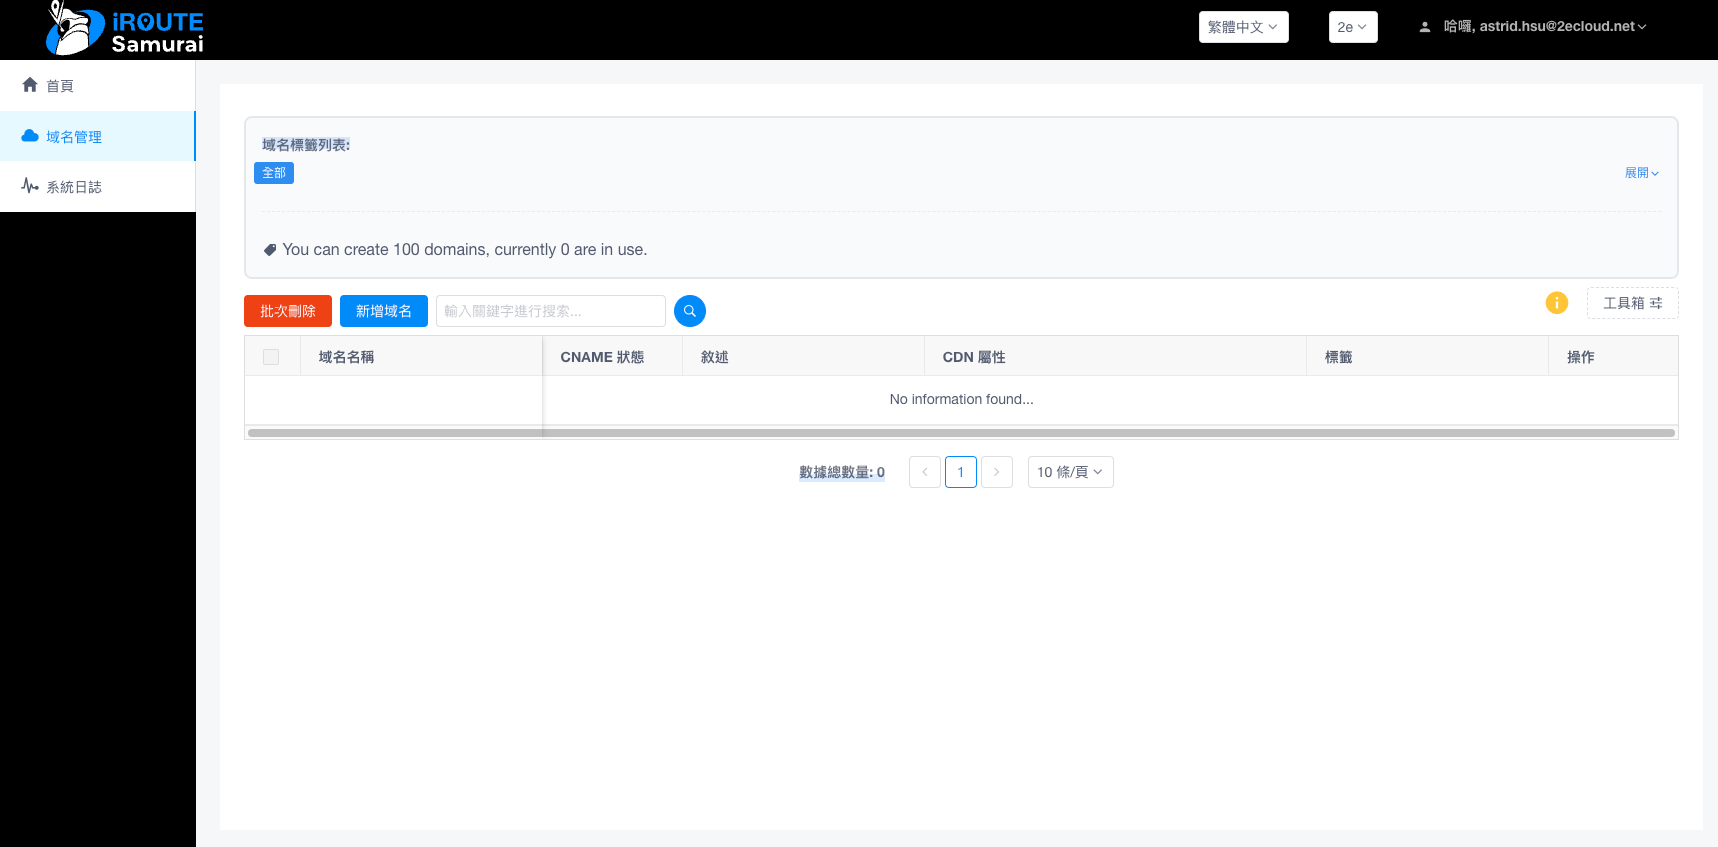The height and width of the screenshot is (847, 1718).
Task: Click the cloud icon for domain management
Action: (x=30, y=136)
